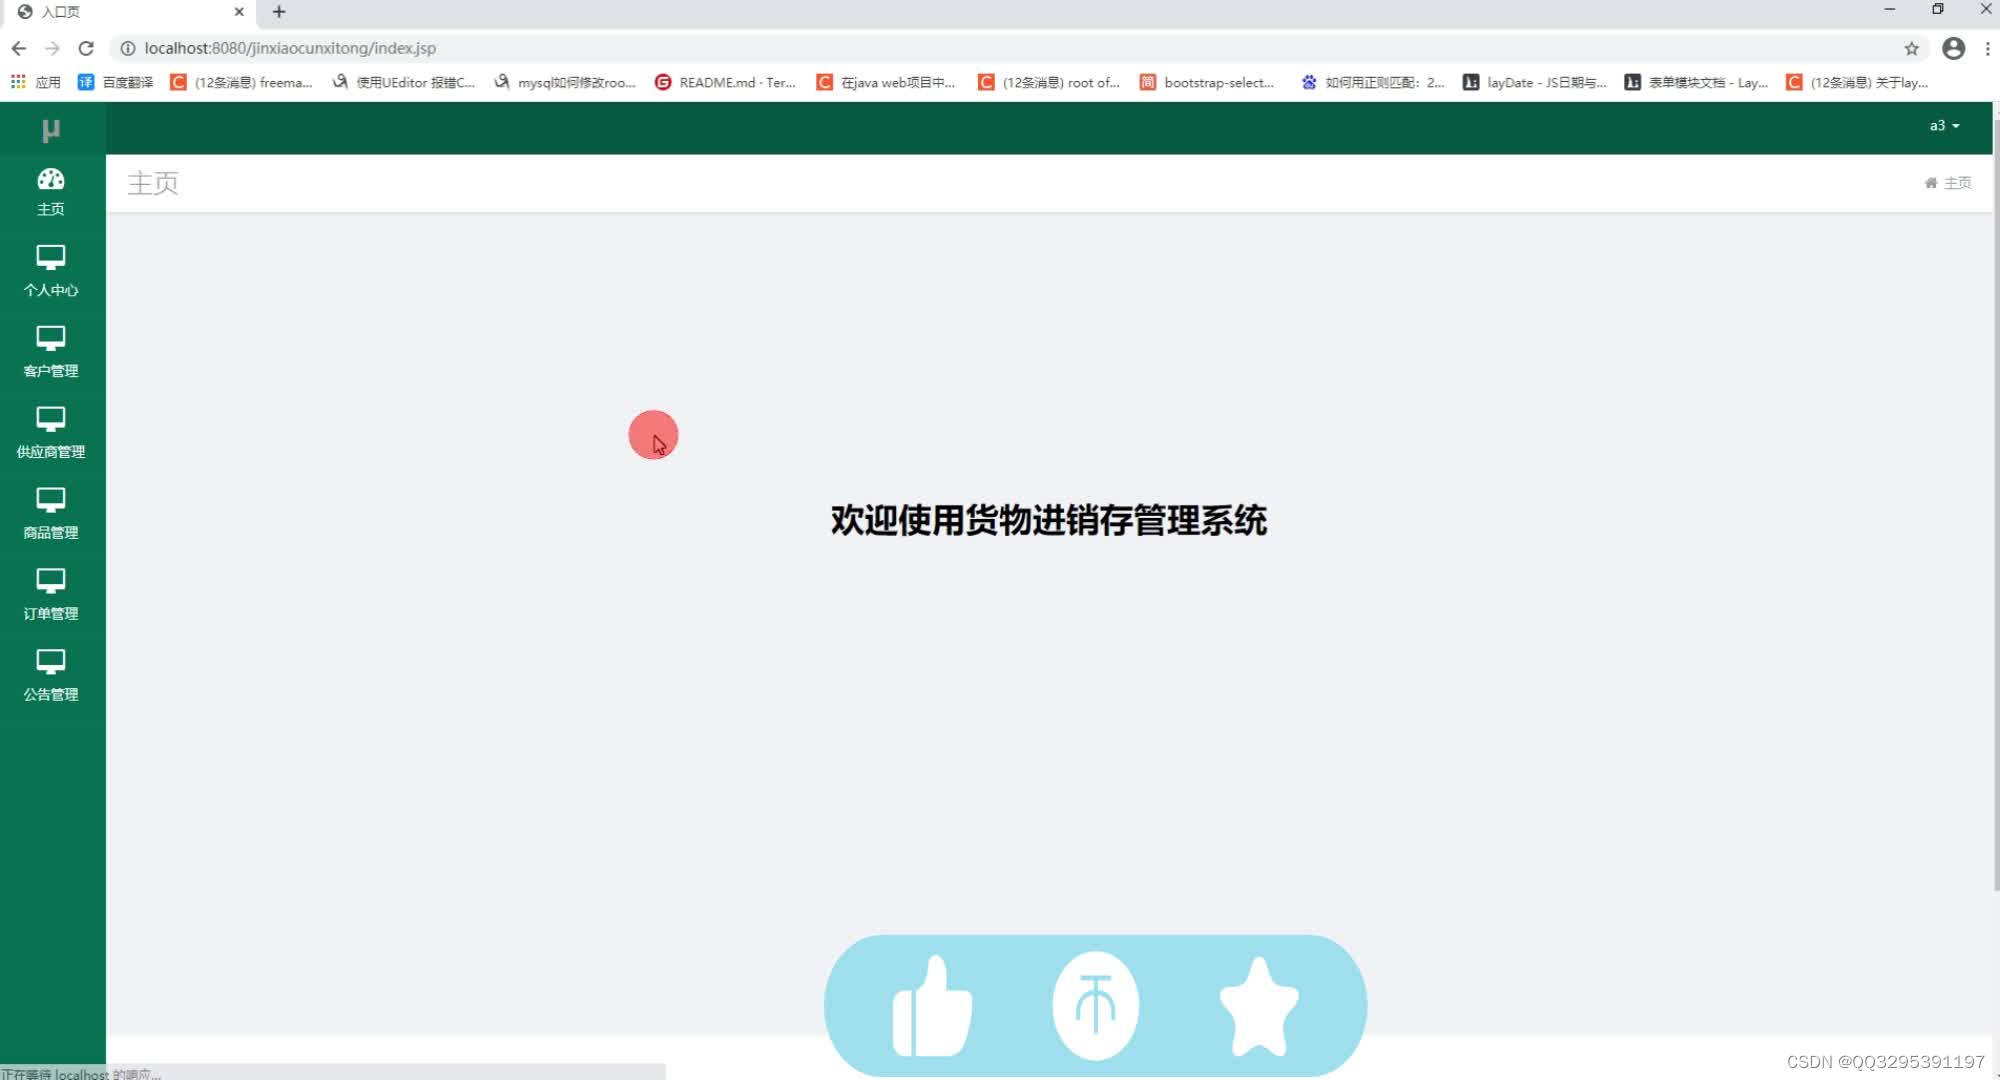
Task: Open 商品管理 in the sidebar
Action: (x=51, y=514)
